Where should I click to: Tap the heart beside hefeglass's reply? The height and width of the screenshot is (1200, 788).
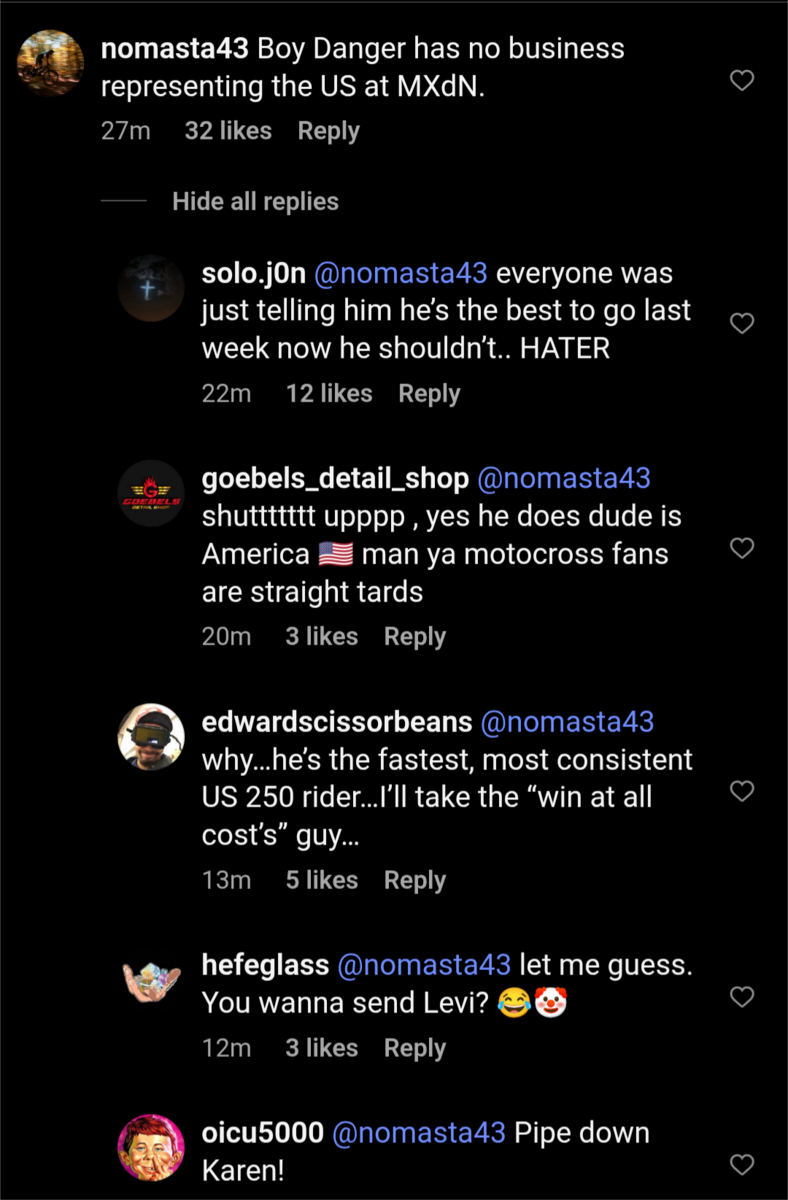pos(742,997)
